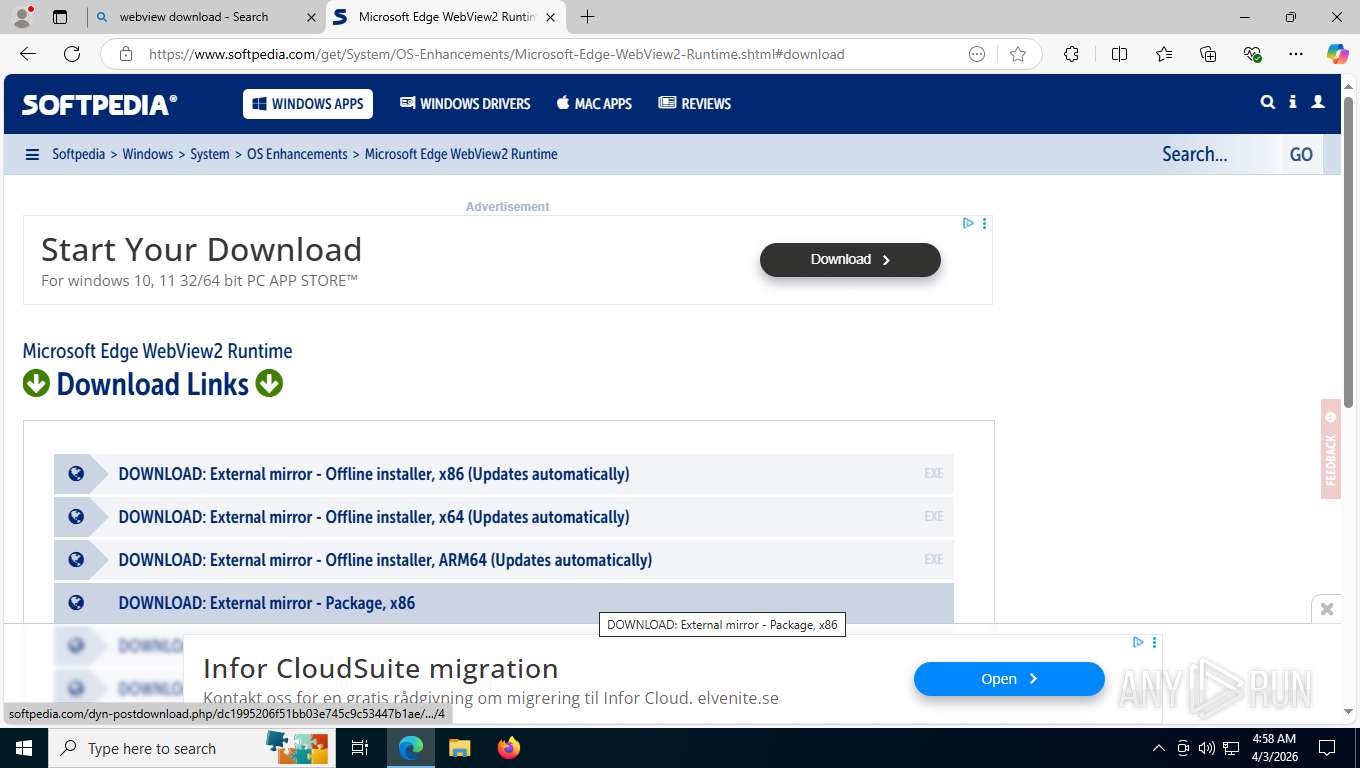Viewport: 1360px width, 768px height.
Task: Open MAC APPS section
Action: (x=594, y=104)
